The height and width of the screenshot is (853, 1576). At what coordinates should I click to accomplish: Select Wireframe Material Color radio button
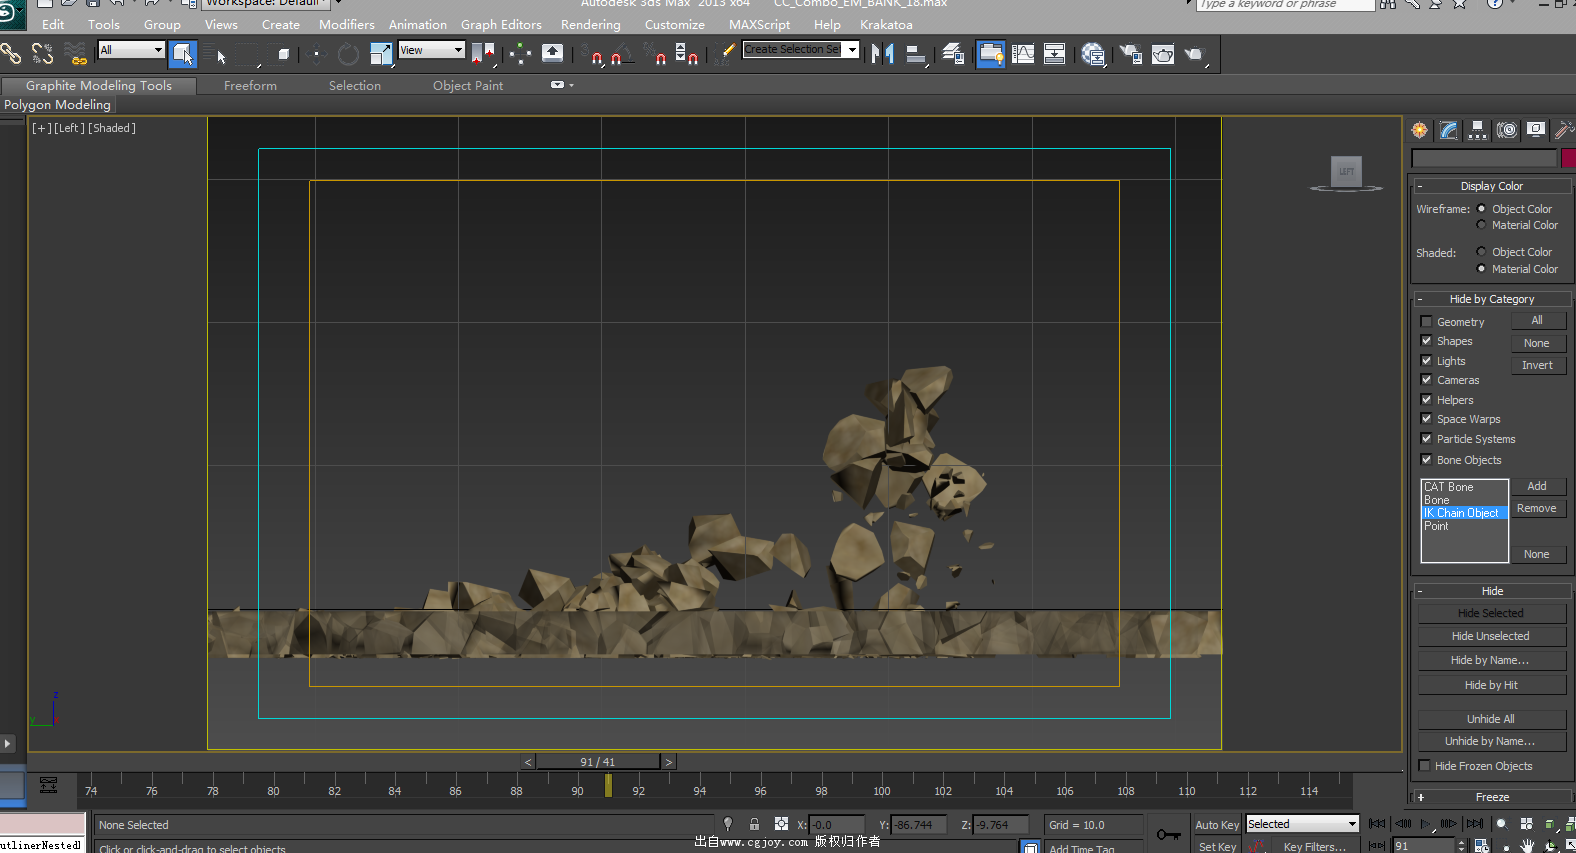[x=1482, y=225]
